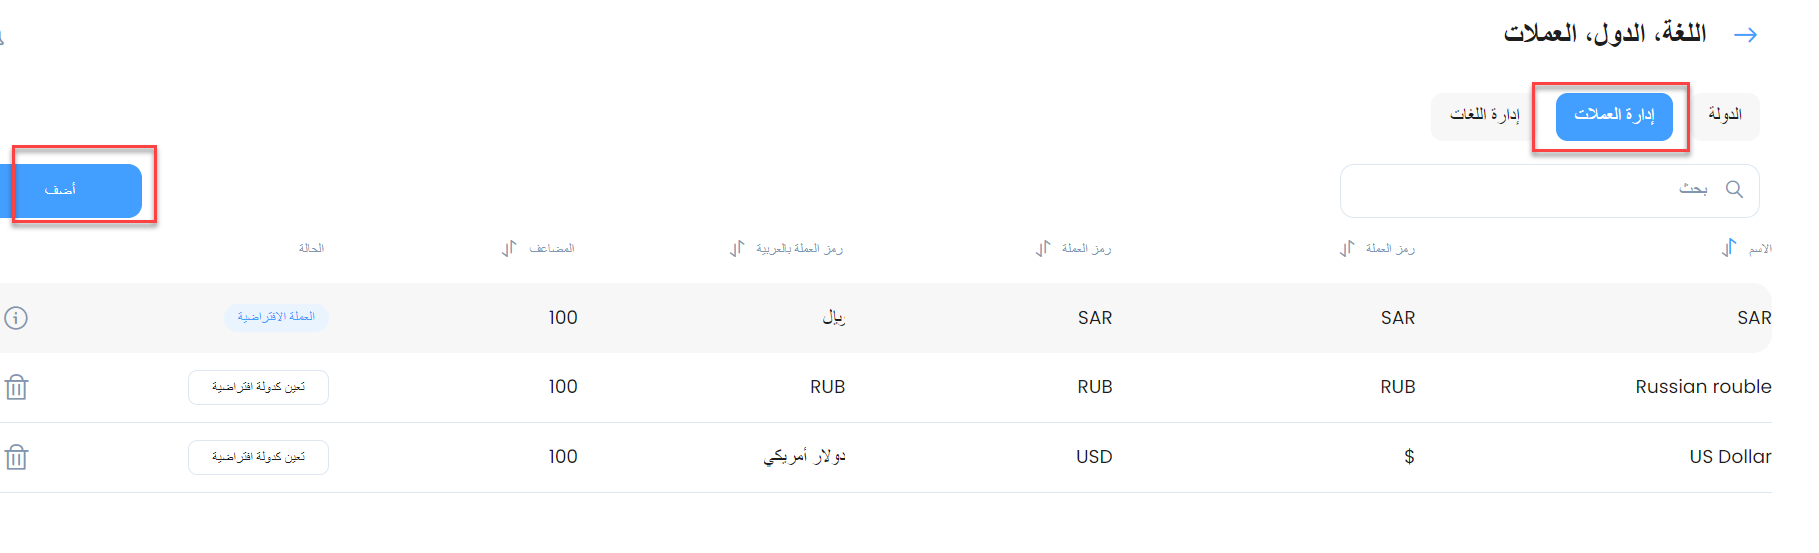Sort by first currency symbol column
Viewport: 1819px width, 553px height.
pos(1346,248)
